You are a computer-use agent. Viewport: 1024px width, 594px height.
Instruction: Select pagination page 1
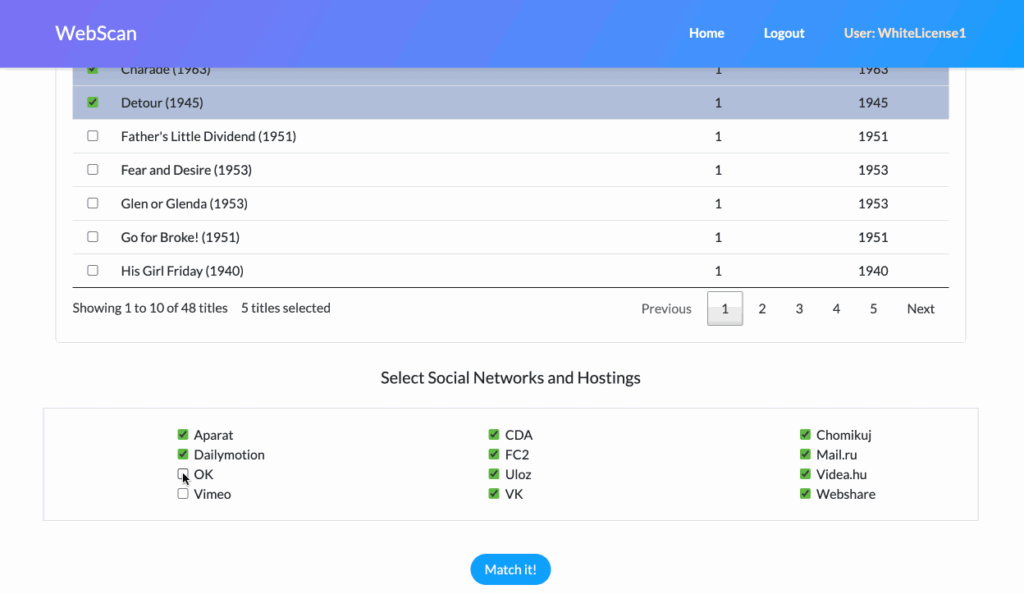[x=725, y=309]
